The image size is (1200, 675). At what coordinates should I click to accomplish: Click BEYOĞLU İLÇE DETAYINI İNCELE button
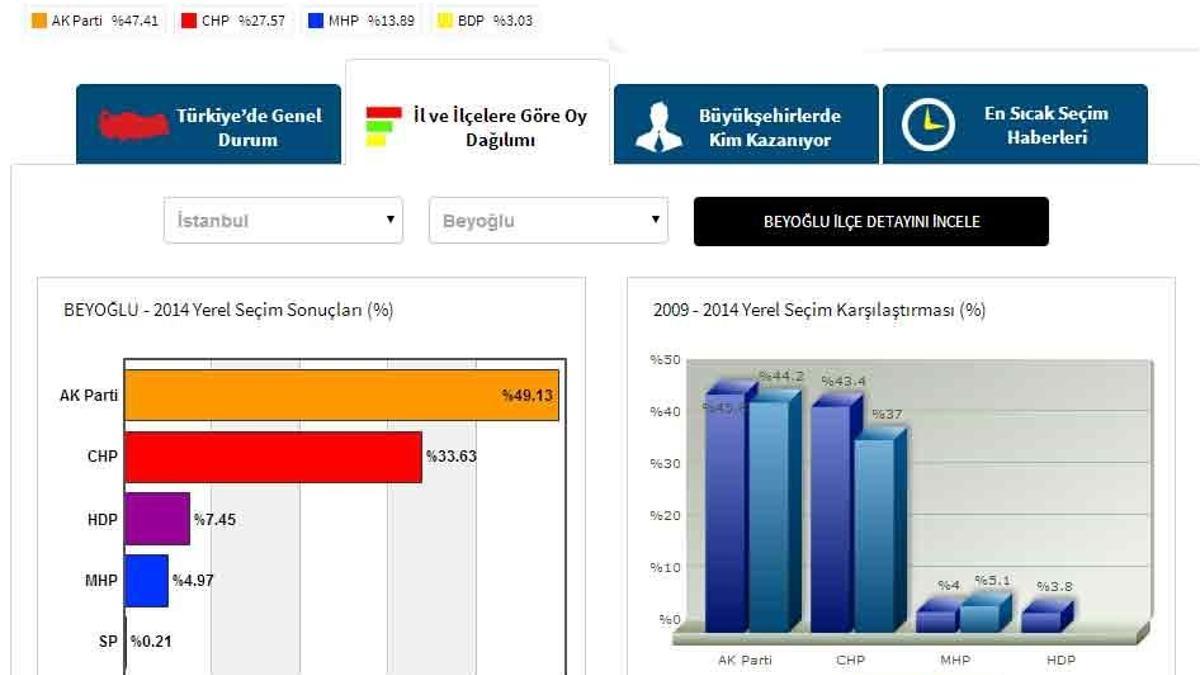tap(871, 221)
